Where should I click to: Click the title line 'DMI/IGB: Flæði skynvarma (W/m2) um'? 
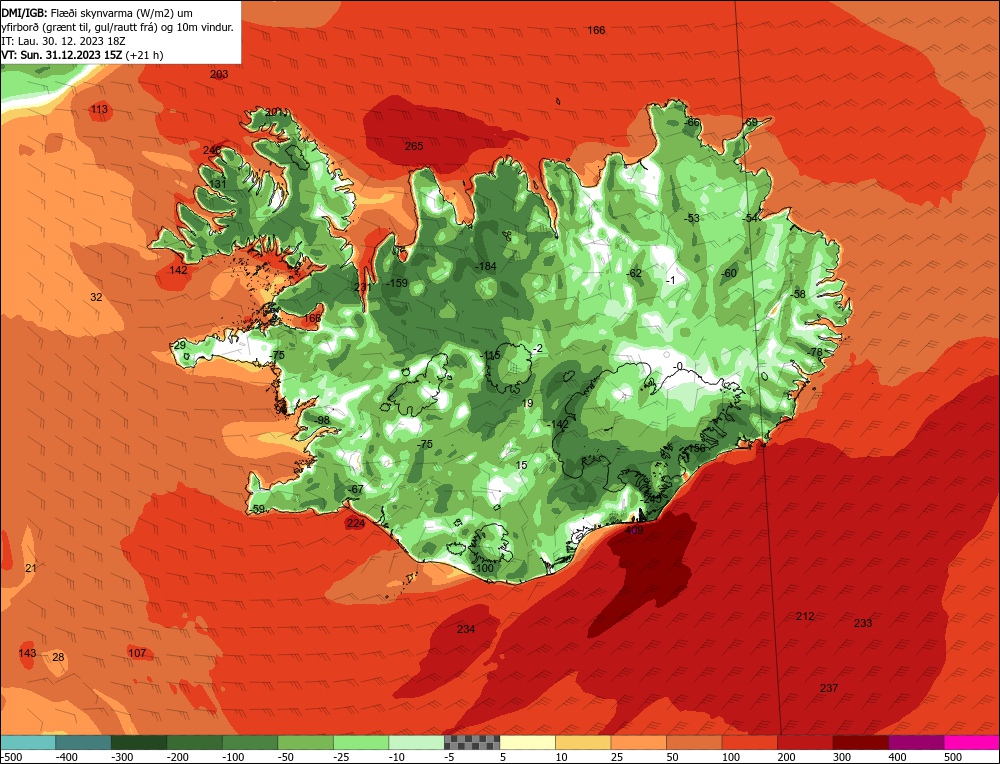pos(97,13)
